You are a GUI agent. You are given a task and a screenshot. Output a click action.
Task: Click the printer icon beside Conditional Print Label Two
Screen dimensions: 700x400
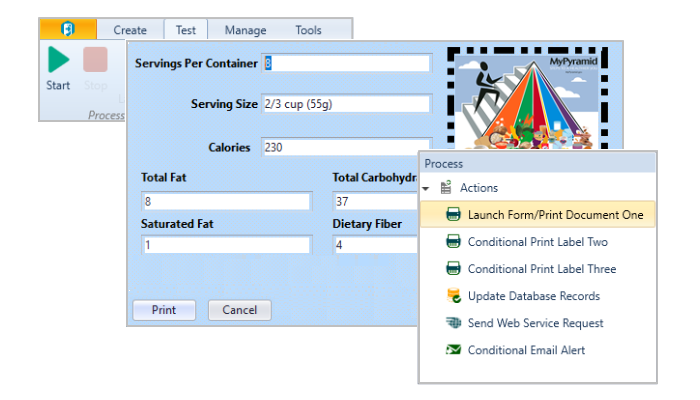tap(452, 242)
